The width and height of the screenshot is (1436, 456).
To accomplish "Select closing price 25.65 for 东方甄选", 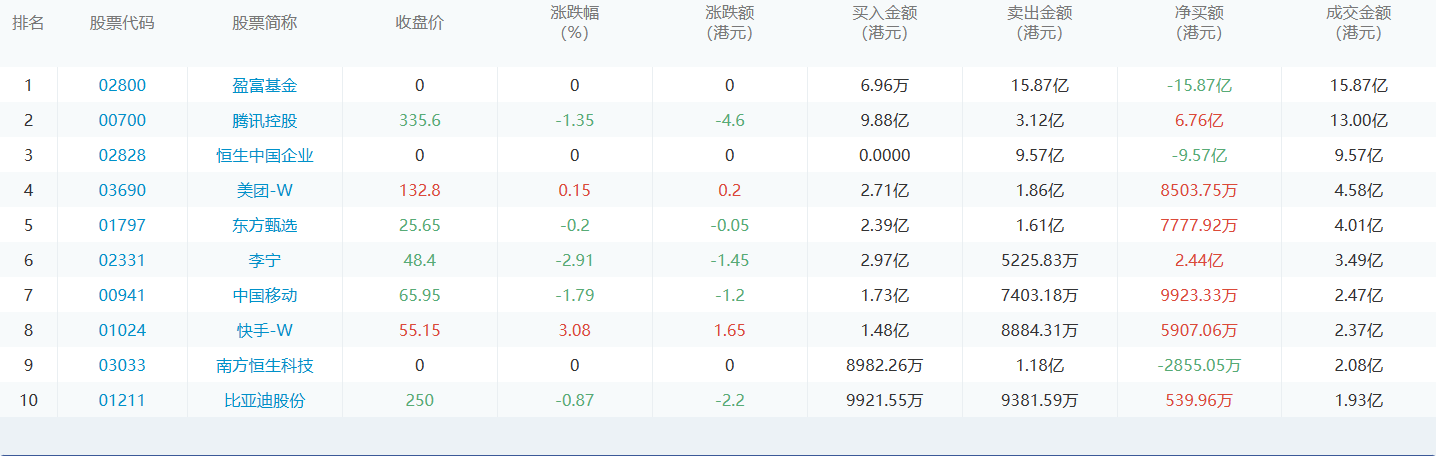I will click(x=419, y=226).
